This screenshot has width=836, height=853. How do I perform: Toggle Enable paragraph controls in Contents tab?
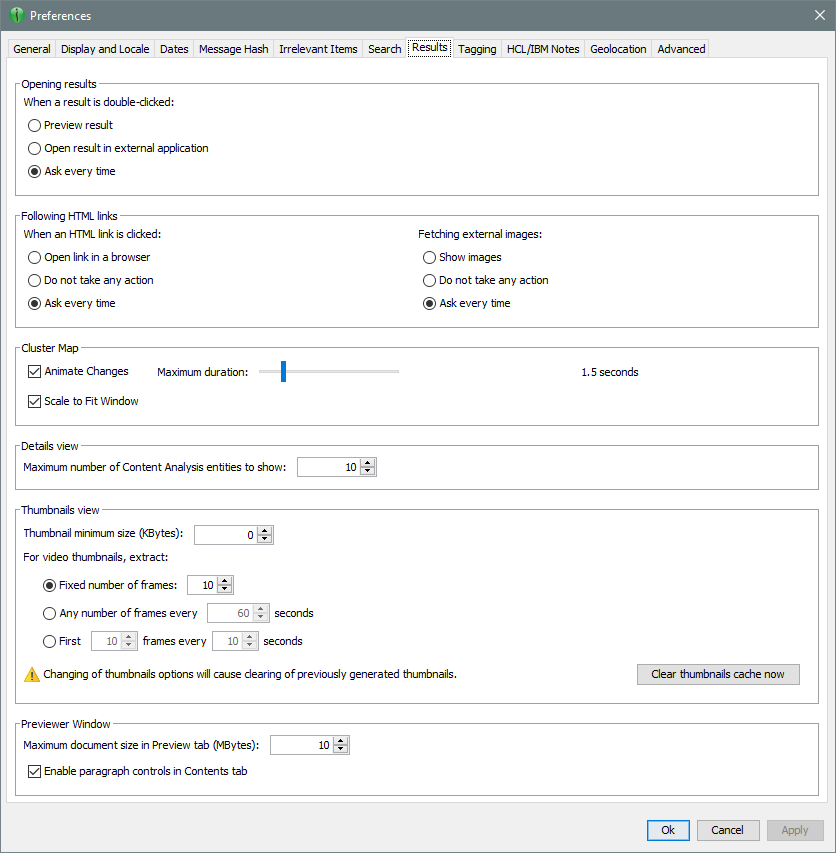pos(35,771)
